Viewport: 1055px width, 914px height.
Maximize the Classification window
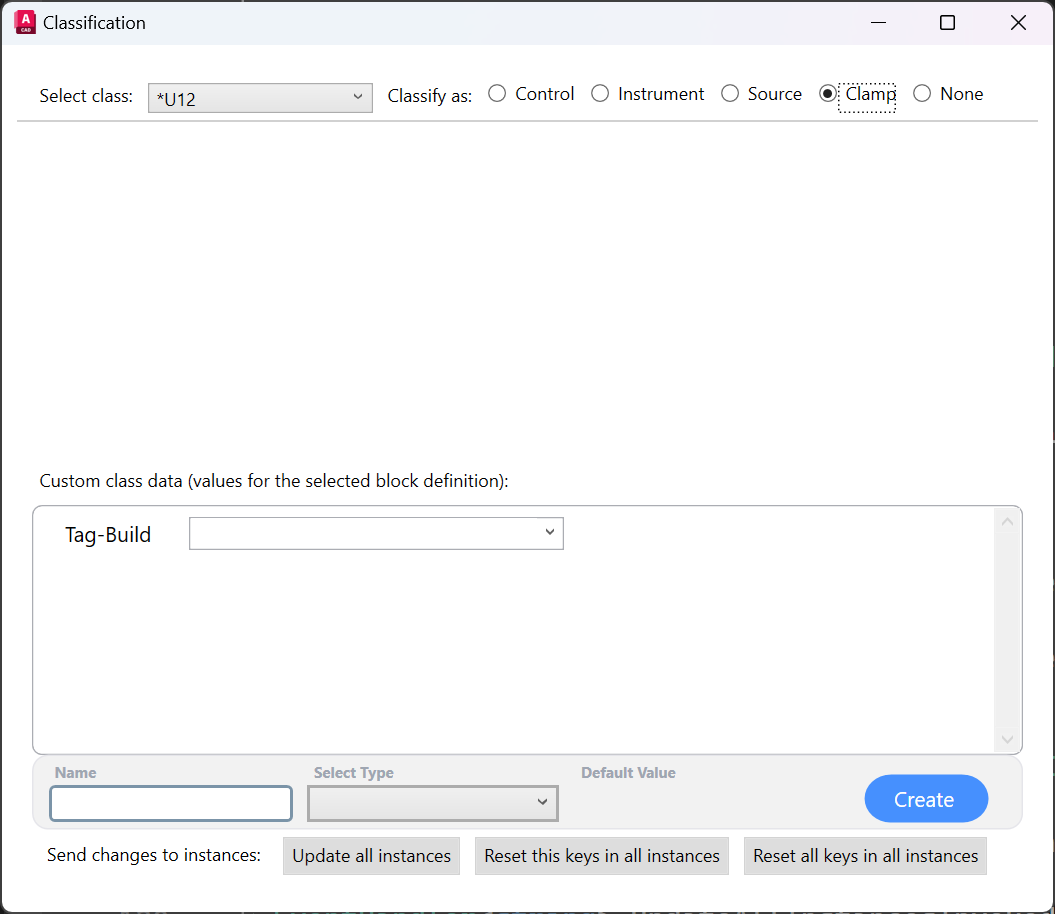click(x=947, y=22)
